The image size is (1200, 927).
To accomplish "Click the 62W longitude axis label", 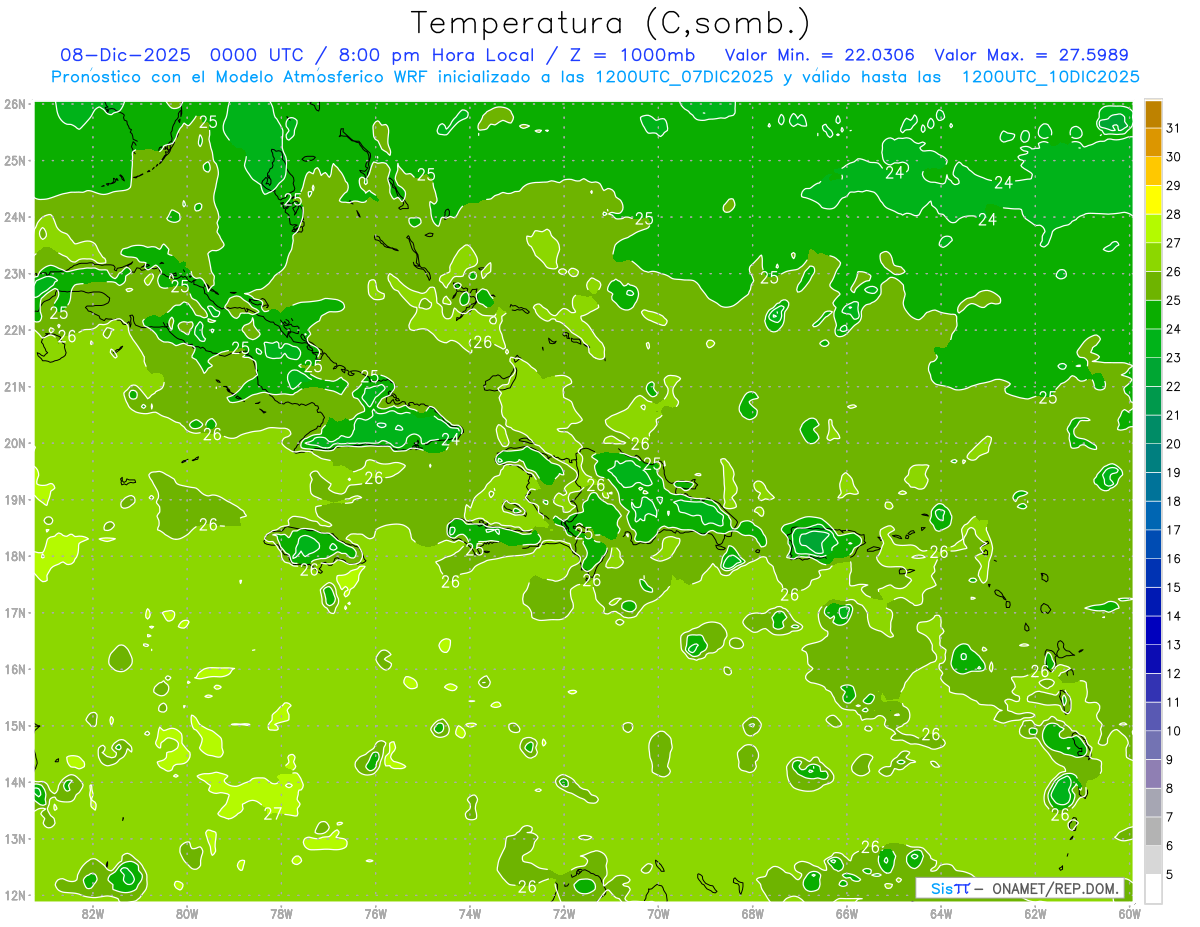I will point(1035,914).
